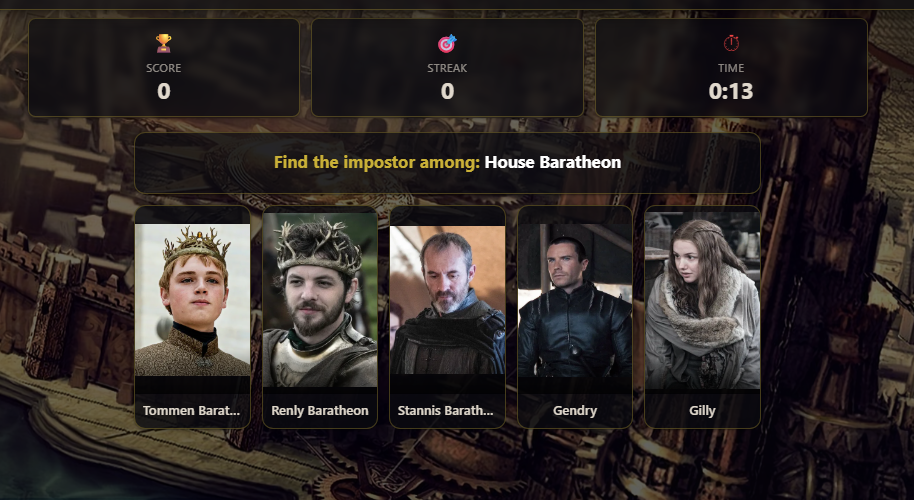Viewport: 914px width, 500px height.
Task: Click the Time countdown showing 0:13
Action: (731, 91)
